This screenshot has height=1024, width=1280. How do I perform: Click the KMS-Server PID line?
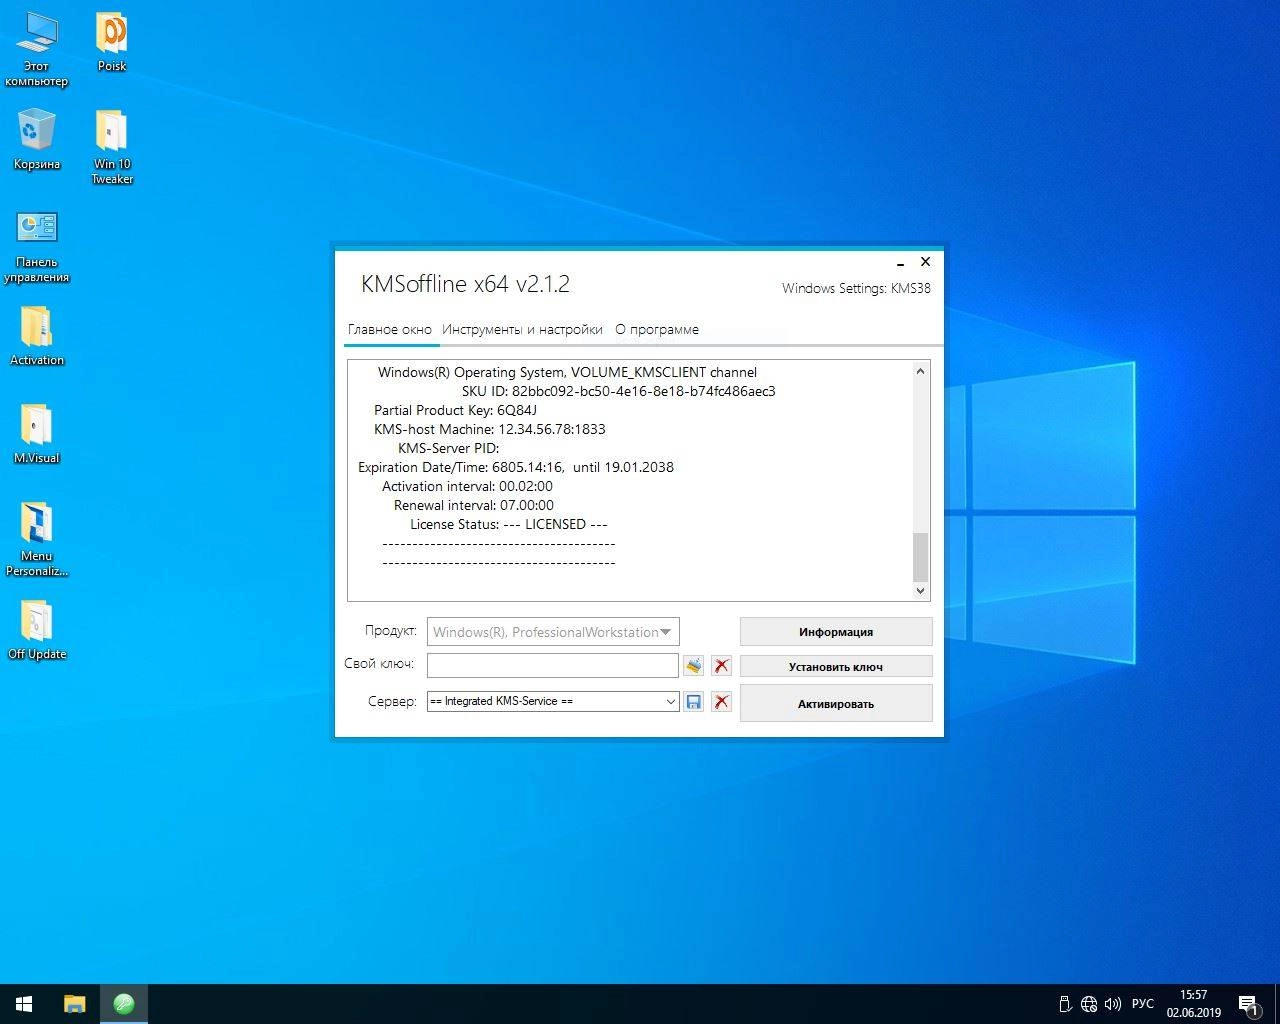(x=448, y=448)
